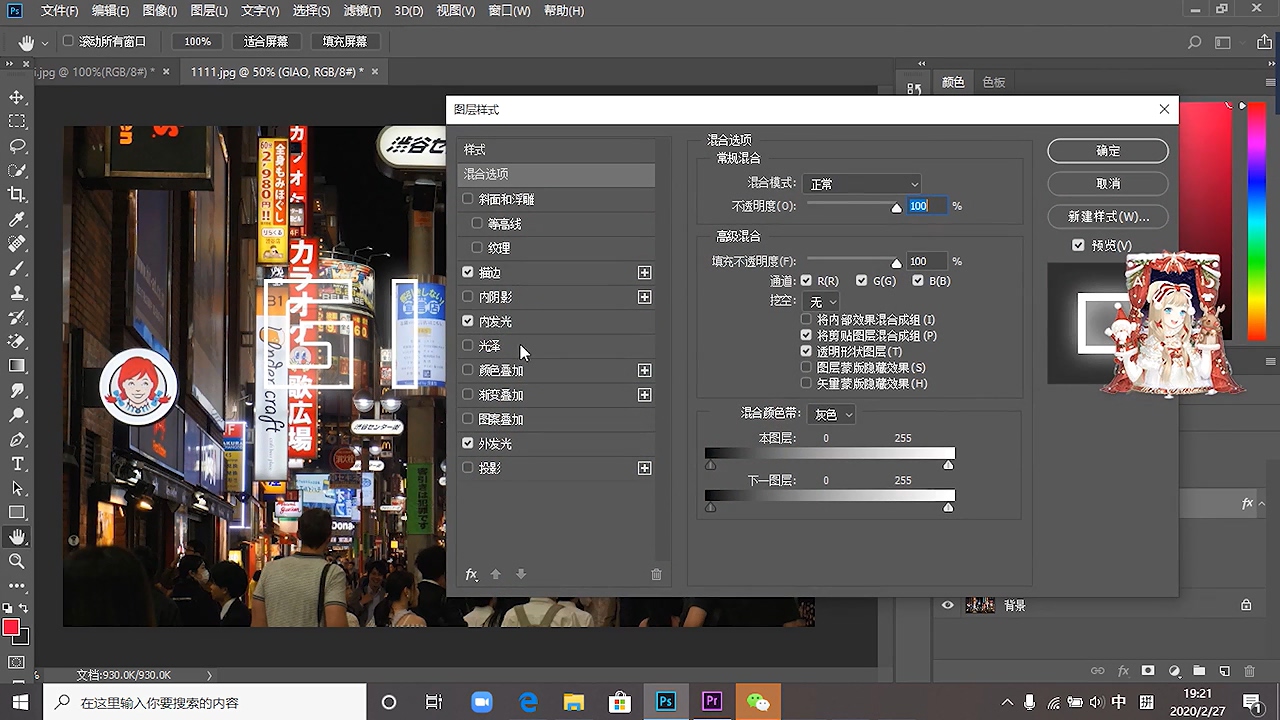
Task: Open the 混合模式 dropdown
Action: coord(862,184)
